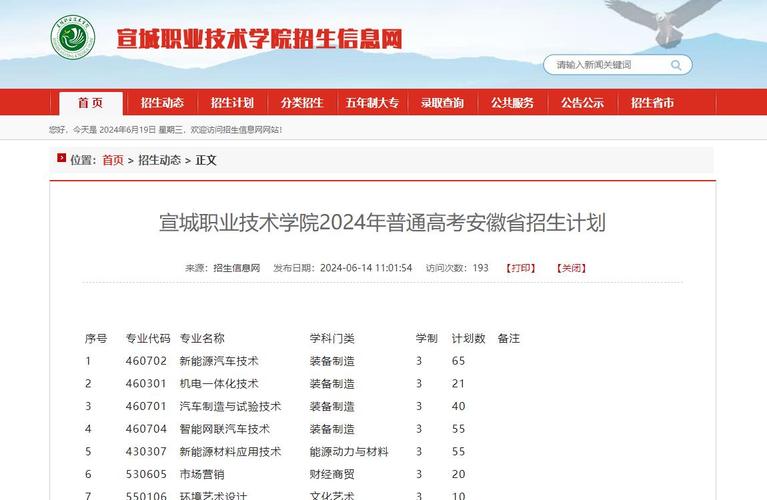Click the 学科门类 column header
This screenshot has width=767, height=500.
tap(332, 339)
